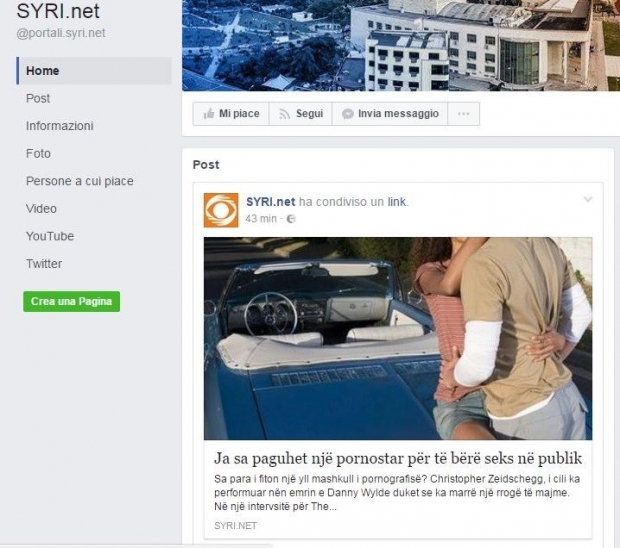The height and width of the screenshot is (548, 620).
Task: Open the Post section in sidebar
Action: click(38, 98)
